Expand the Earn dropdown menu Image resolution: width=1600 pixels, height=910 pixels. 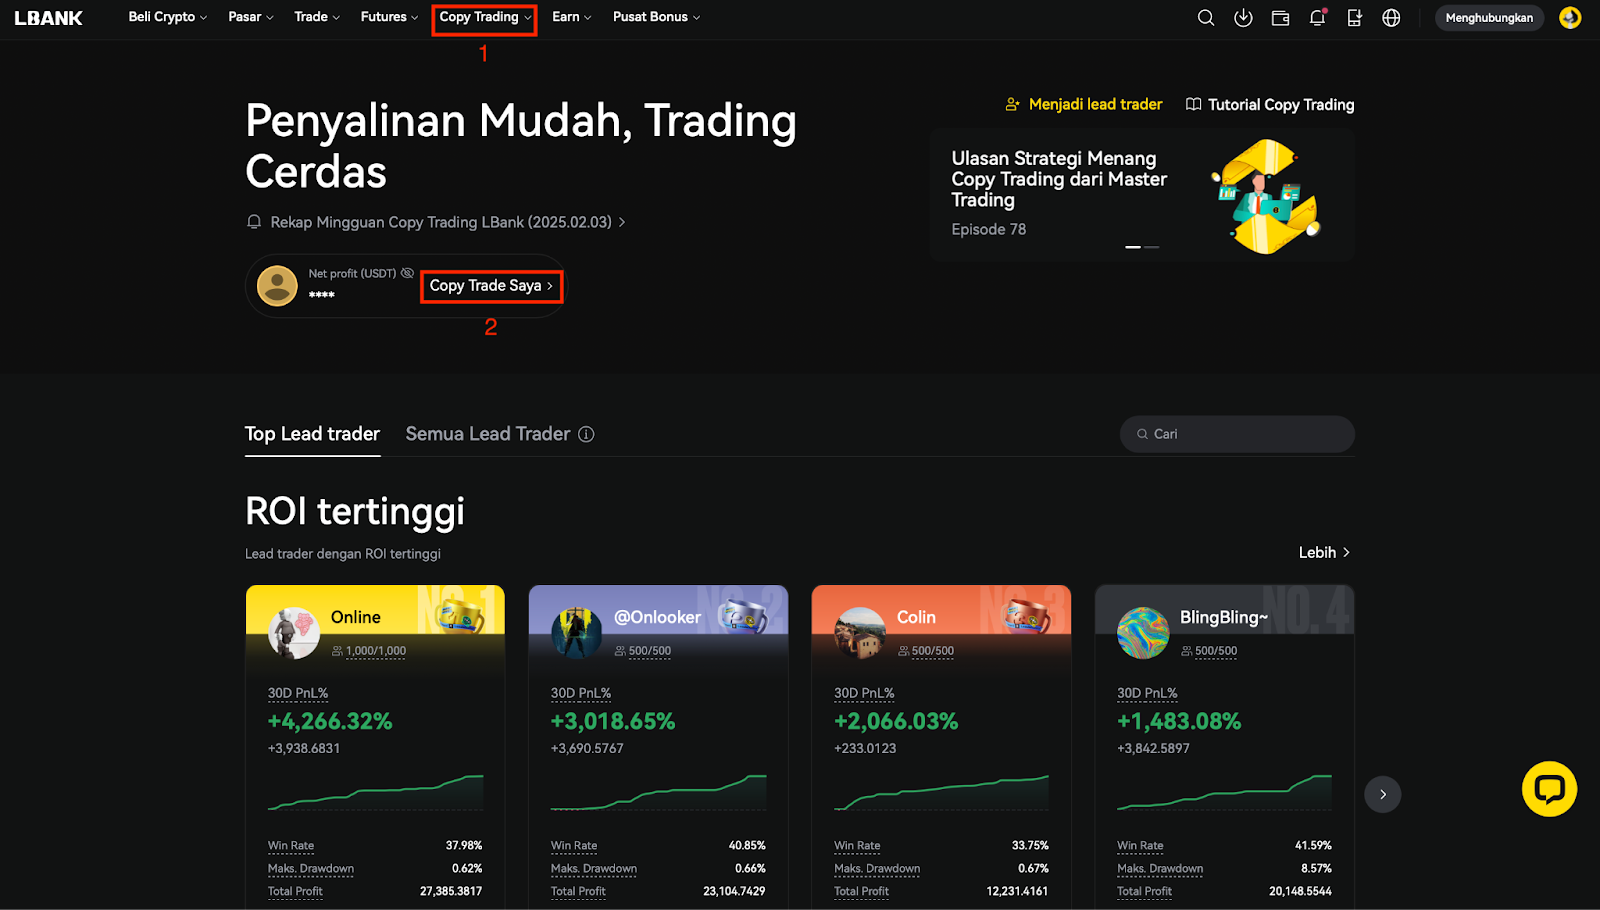[x=572, y=17]
